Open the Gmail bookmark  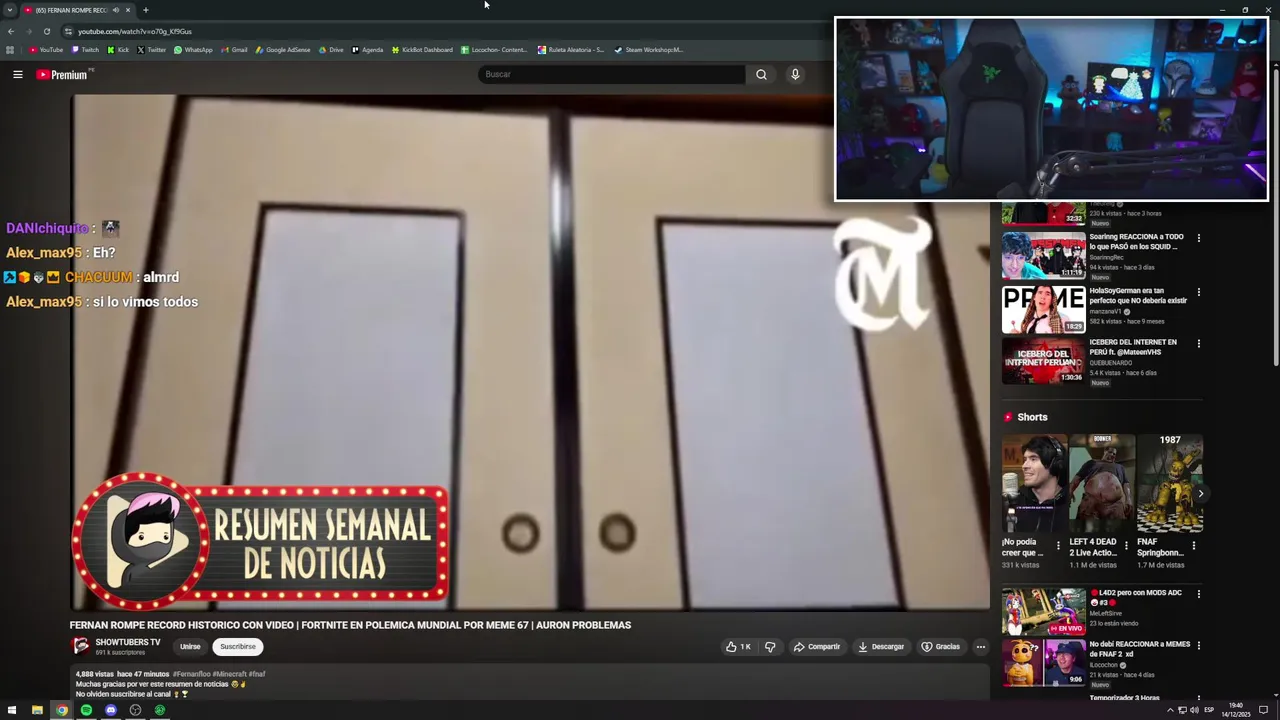click(234, 50)
